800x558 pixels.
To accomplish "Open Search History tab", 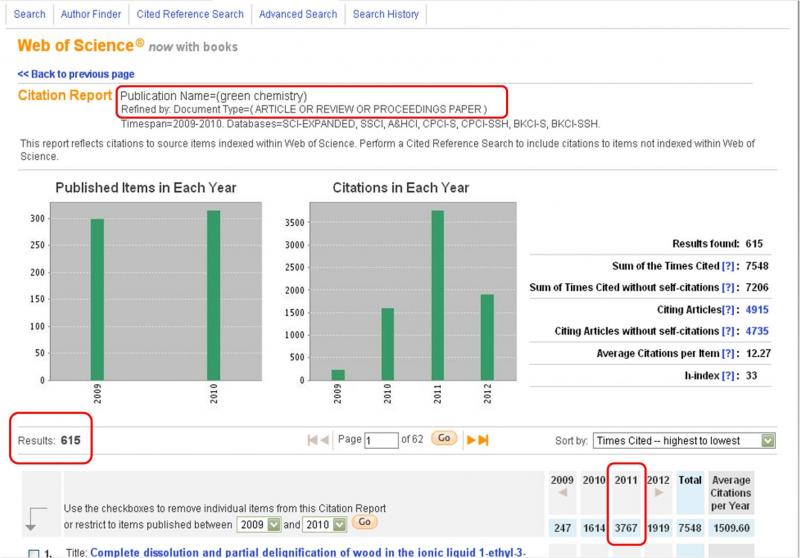I will 386,14.
